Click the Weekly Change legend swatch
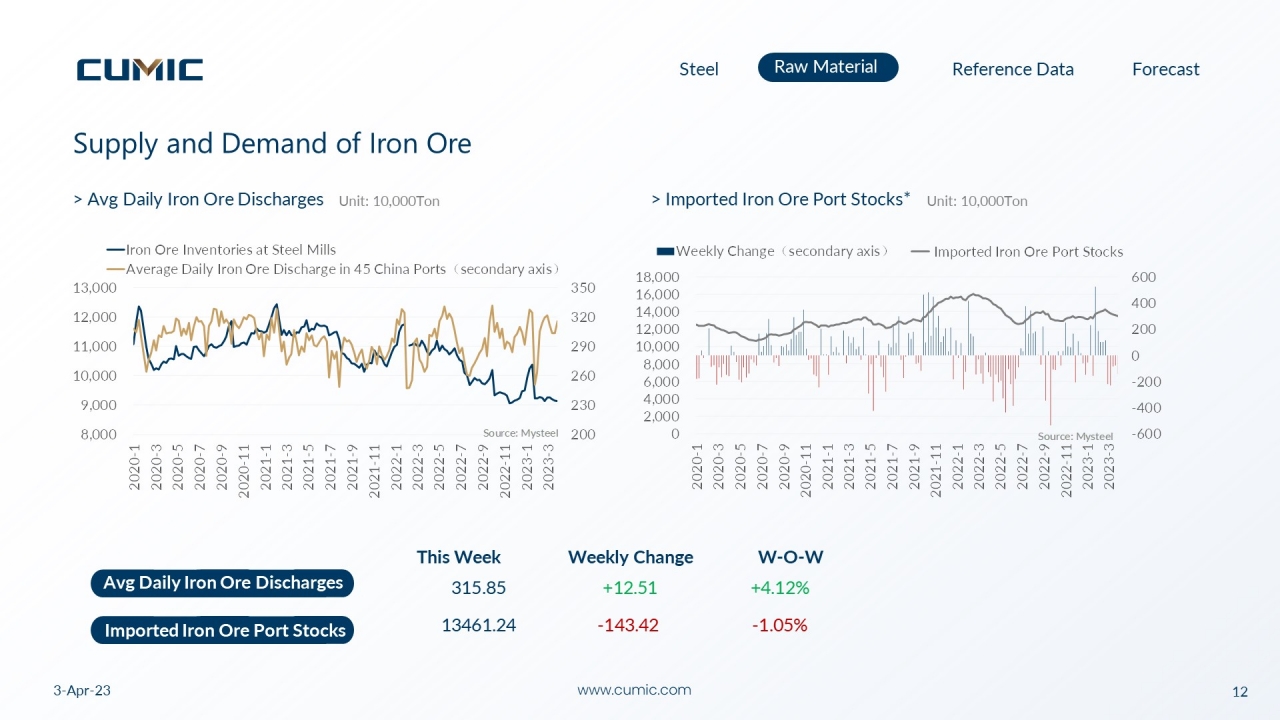The image size is (1280, 720). 665,252
